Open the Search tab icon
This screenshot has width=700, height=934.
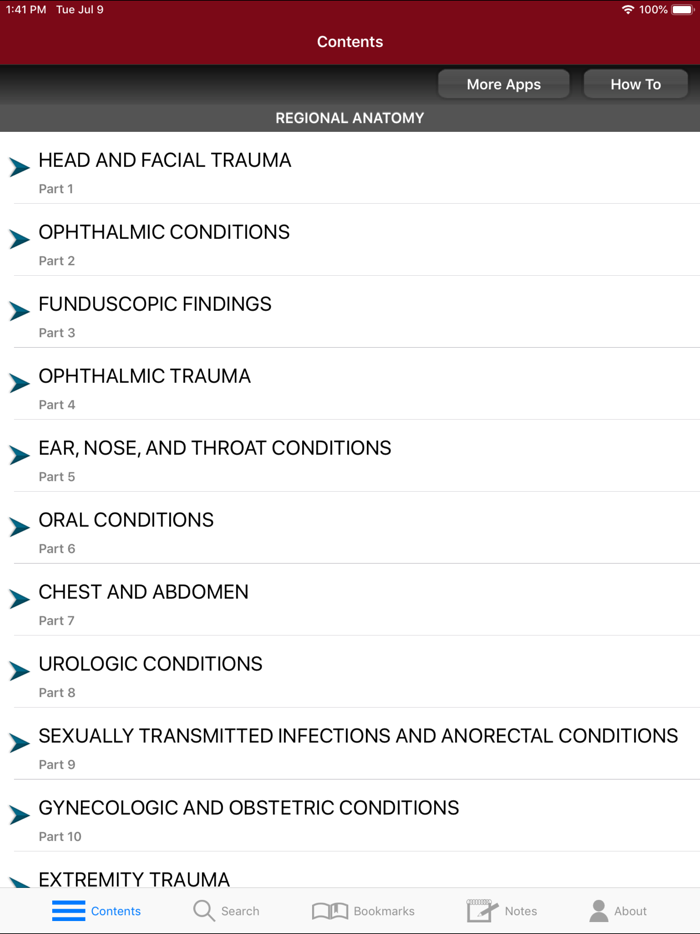[203, 910]
